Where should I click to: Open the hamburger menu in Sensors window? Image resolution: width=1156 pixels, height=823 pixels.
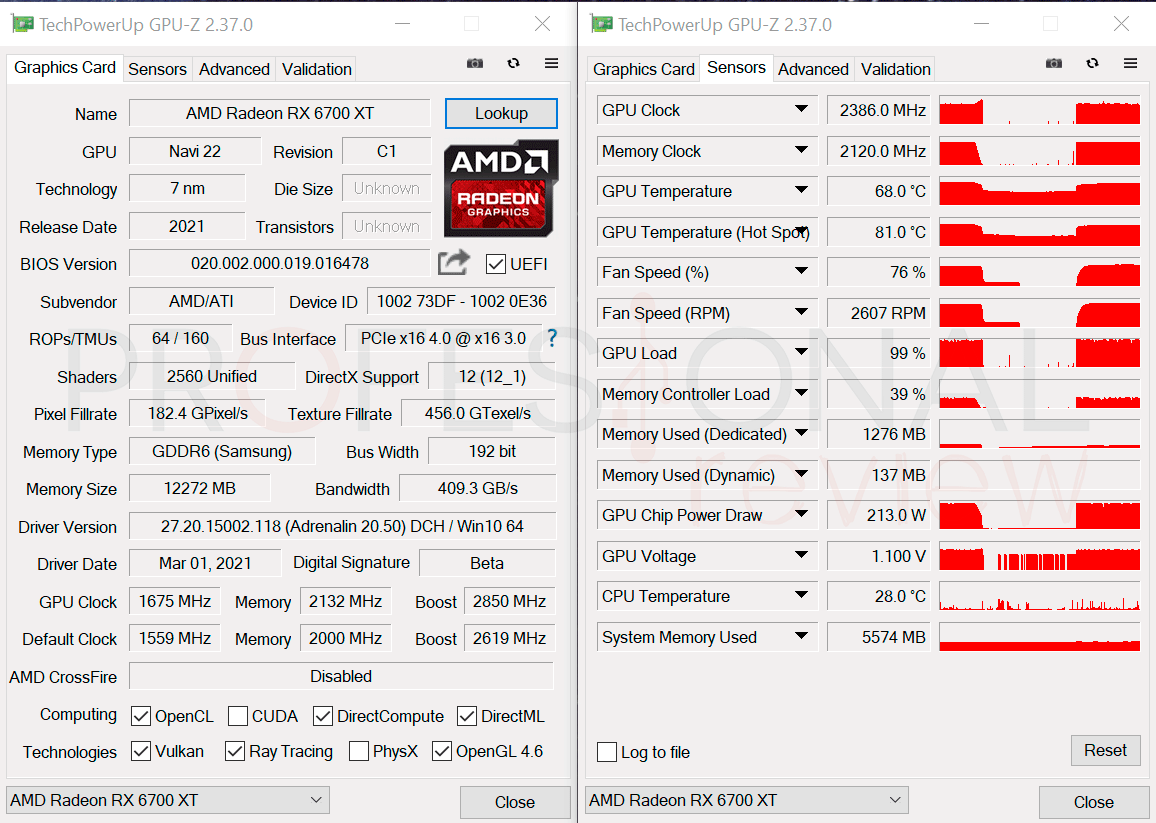click(1130, 63)
